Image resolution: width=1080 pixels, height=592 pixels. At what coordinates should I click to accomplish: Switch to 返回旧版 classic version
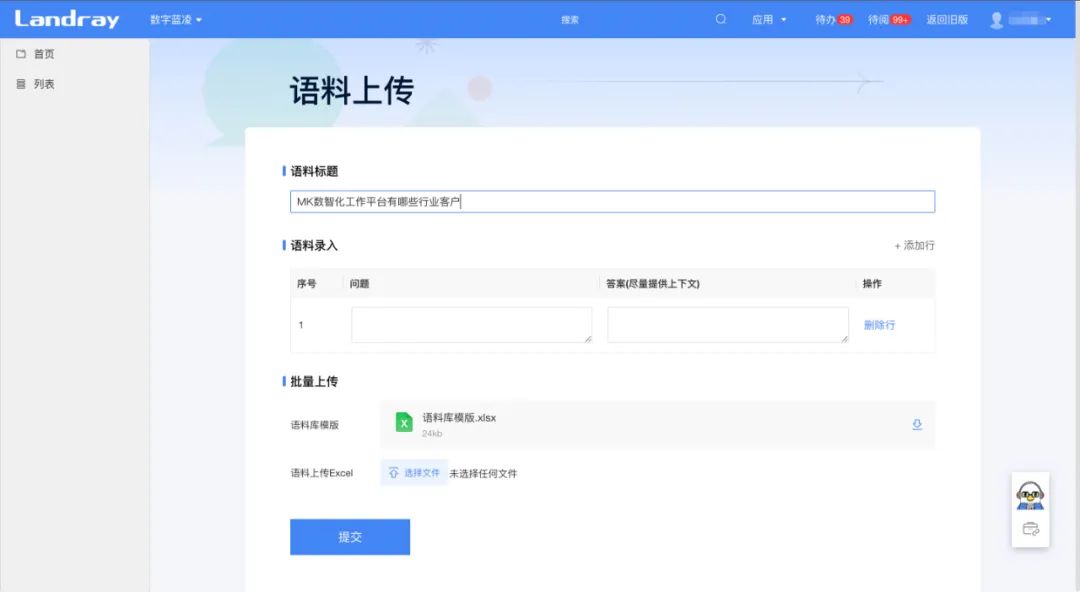(947, 18)
